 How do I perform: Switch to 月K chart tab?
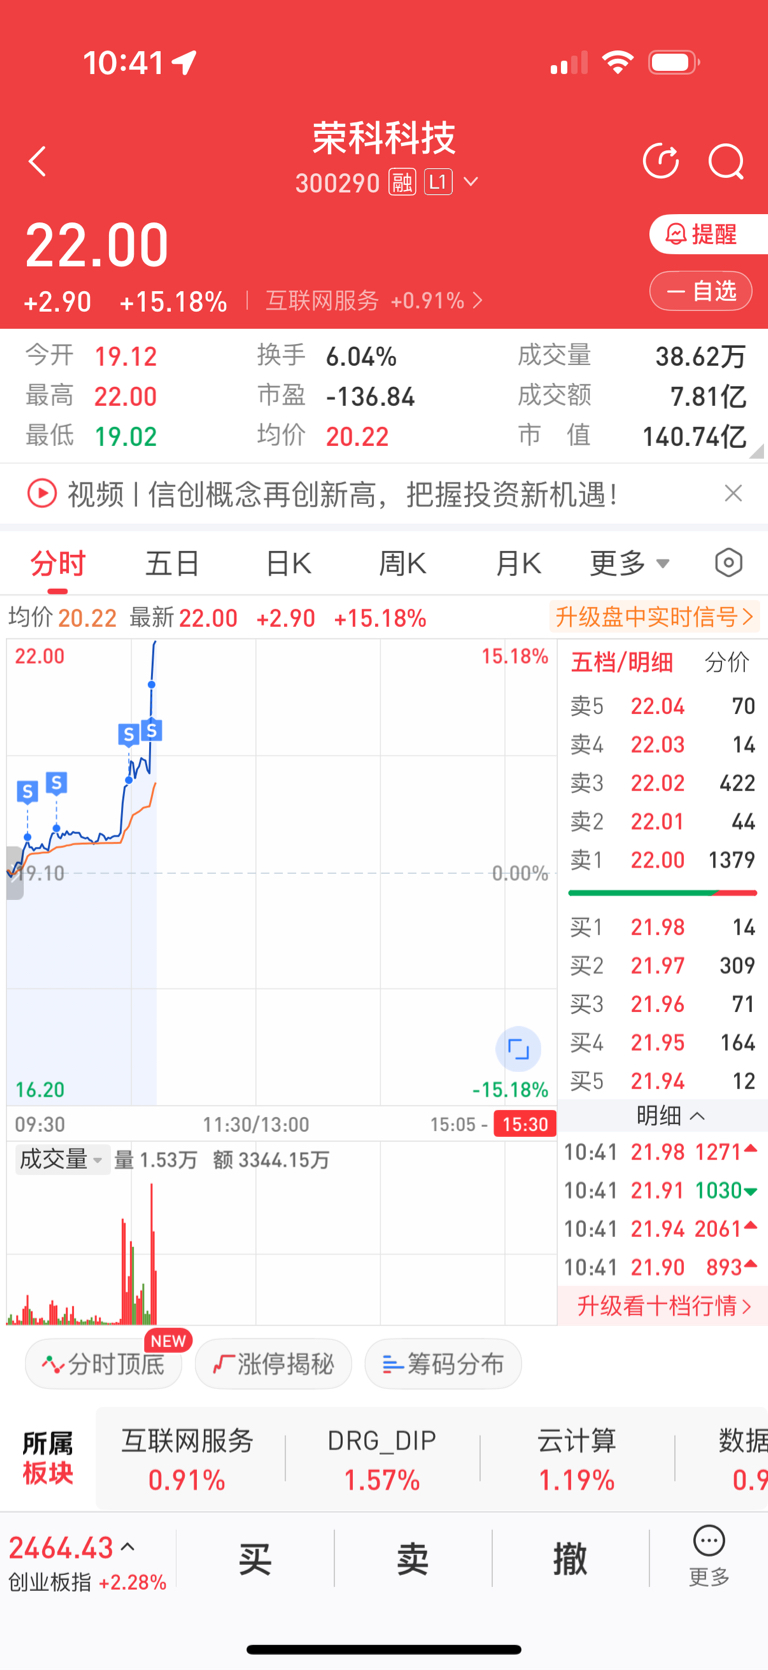518,564
